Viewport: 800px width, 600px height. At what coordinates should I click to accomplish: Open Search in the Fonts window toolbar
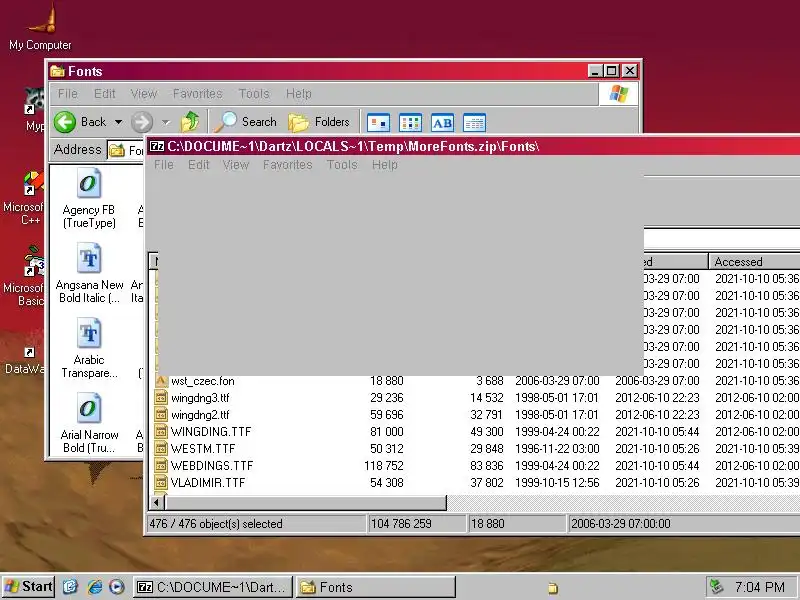246,122
